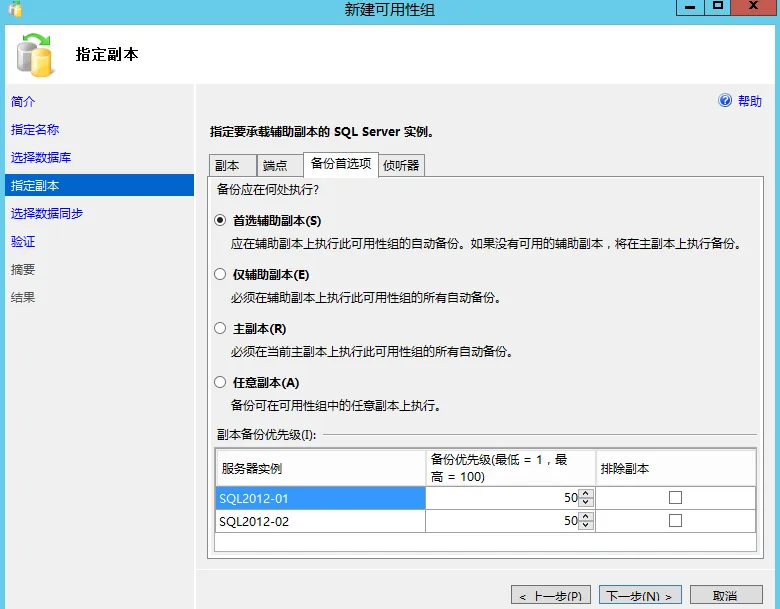Go to 选择数据同步 step in sidebar
The image size is (780, 609).
point(47,213)
